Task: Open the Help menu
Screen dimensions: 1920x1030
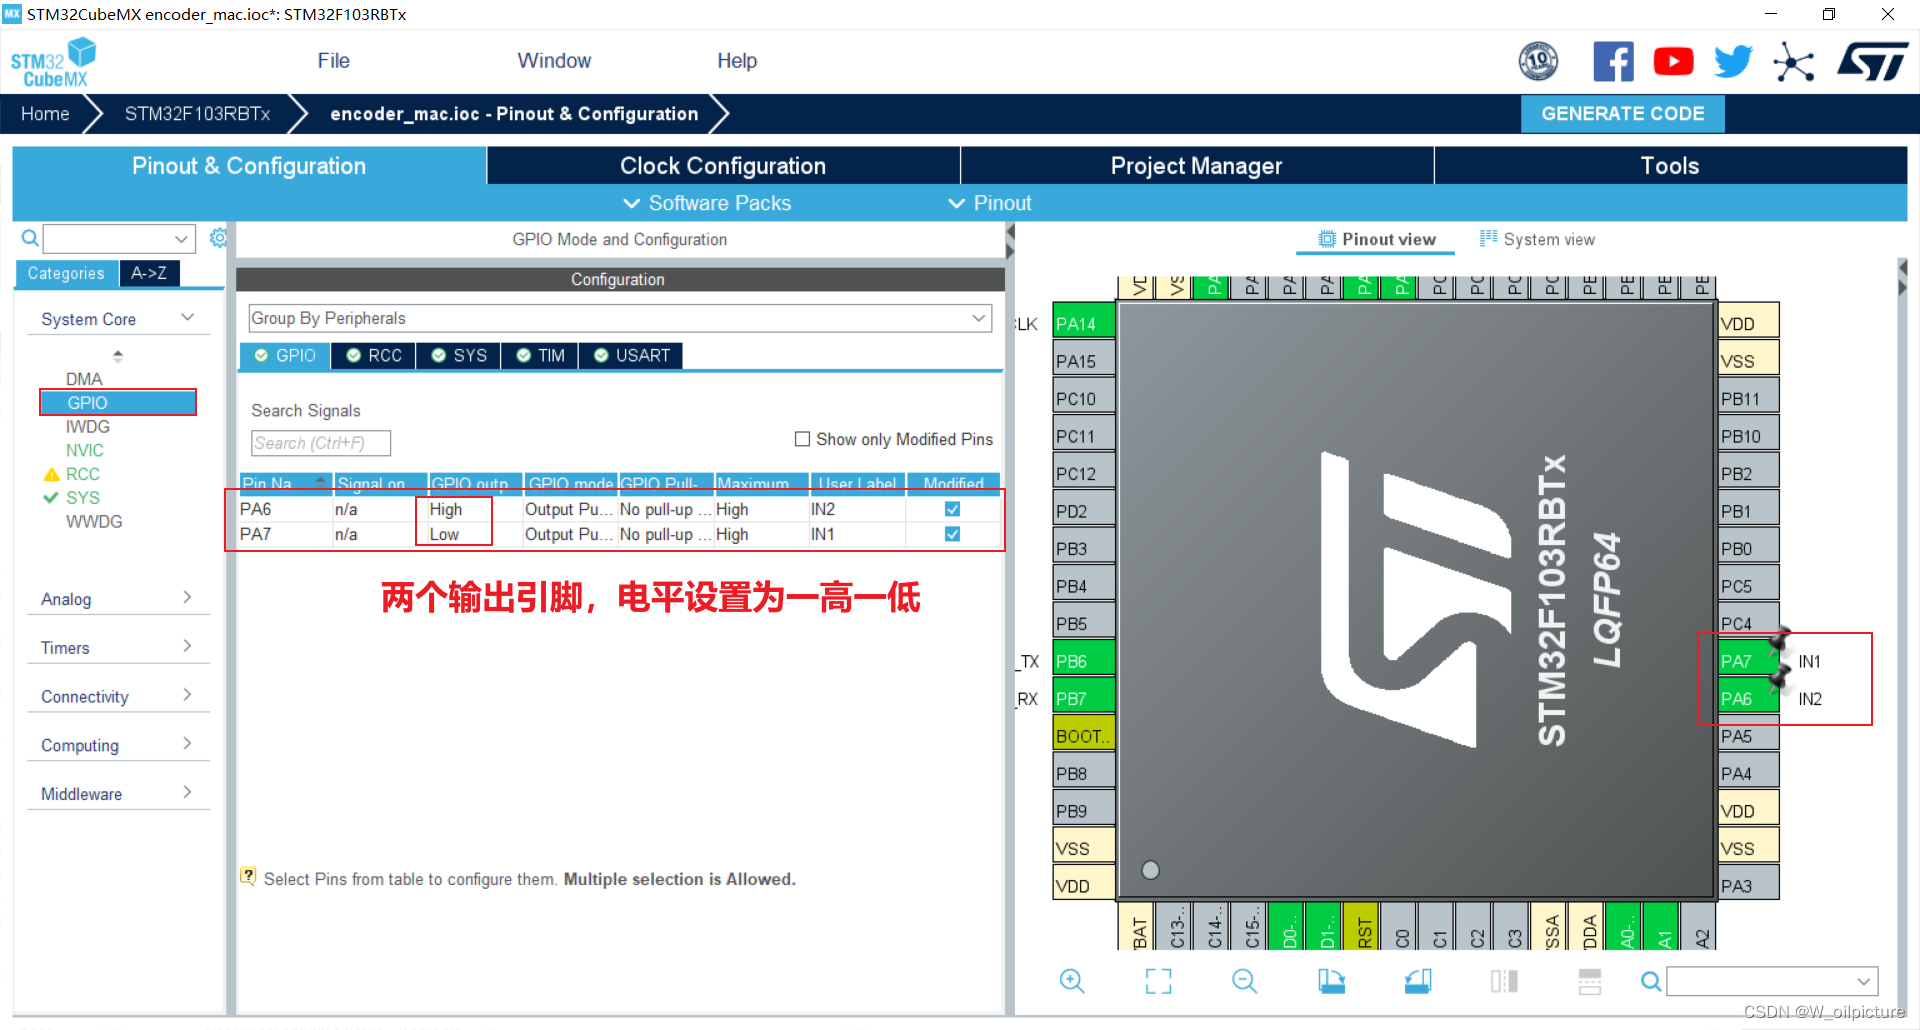Action: 737,61
